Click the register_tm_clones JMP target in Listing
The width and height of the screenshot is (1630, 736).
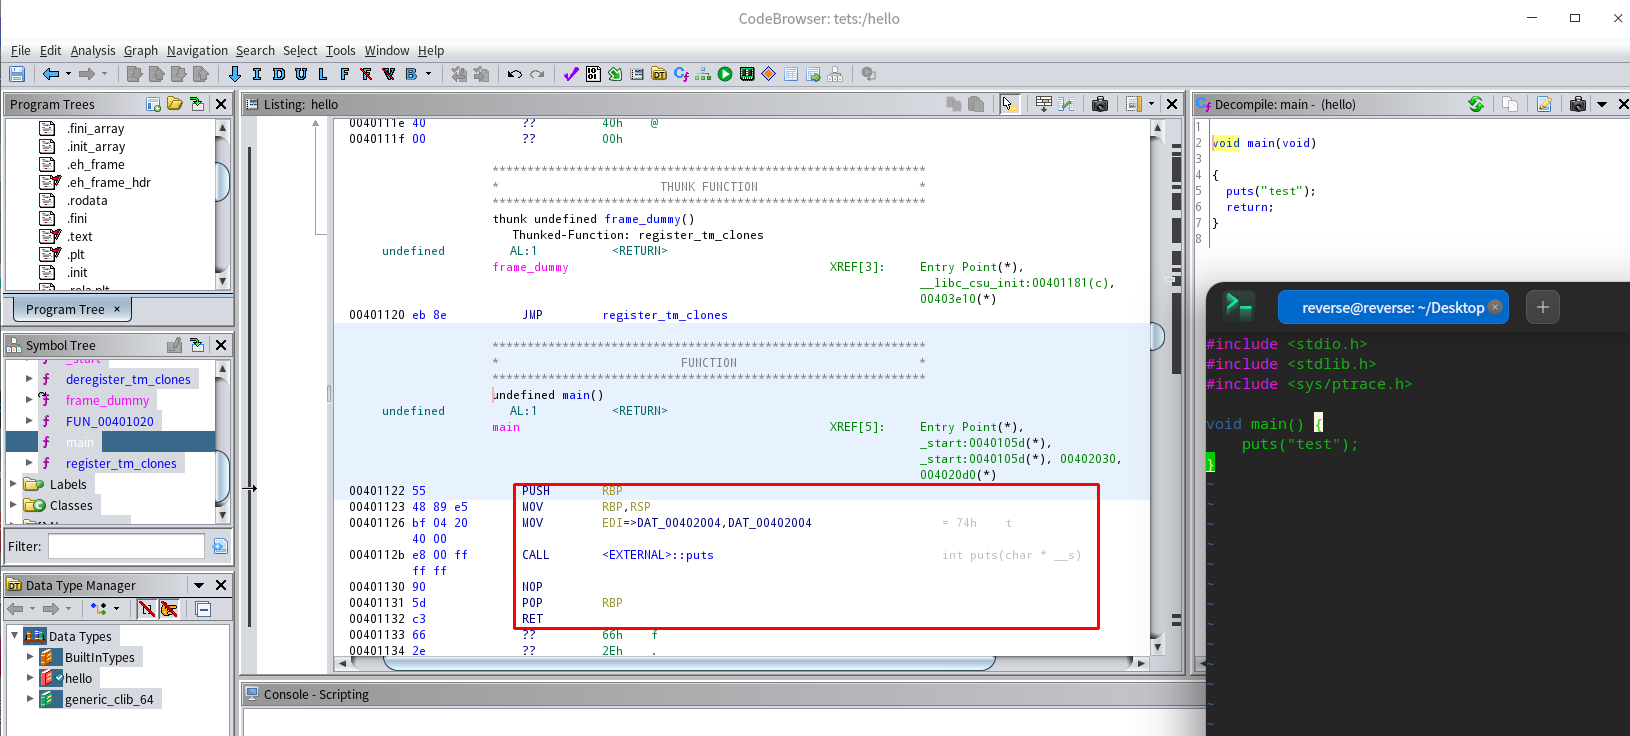point(665,315)
